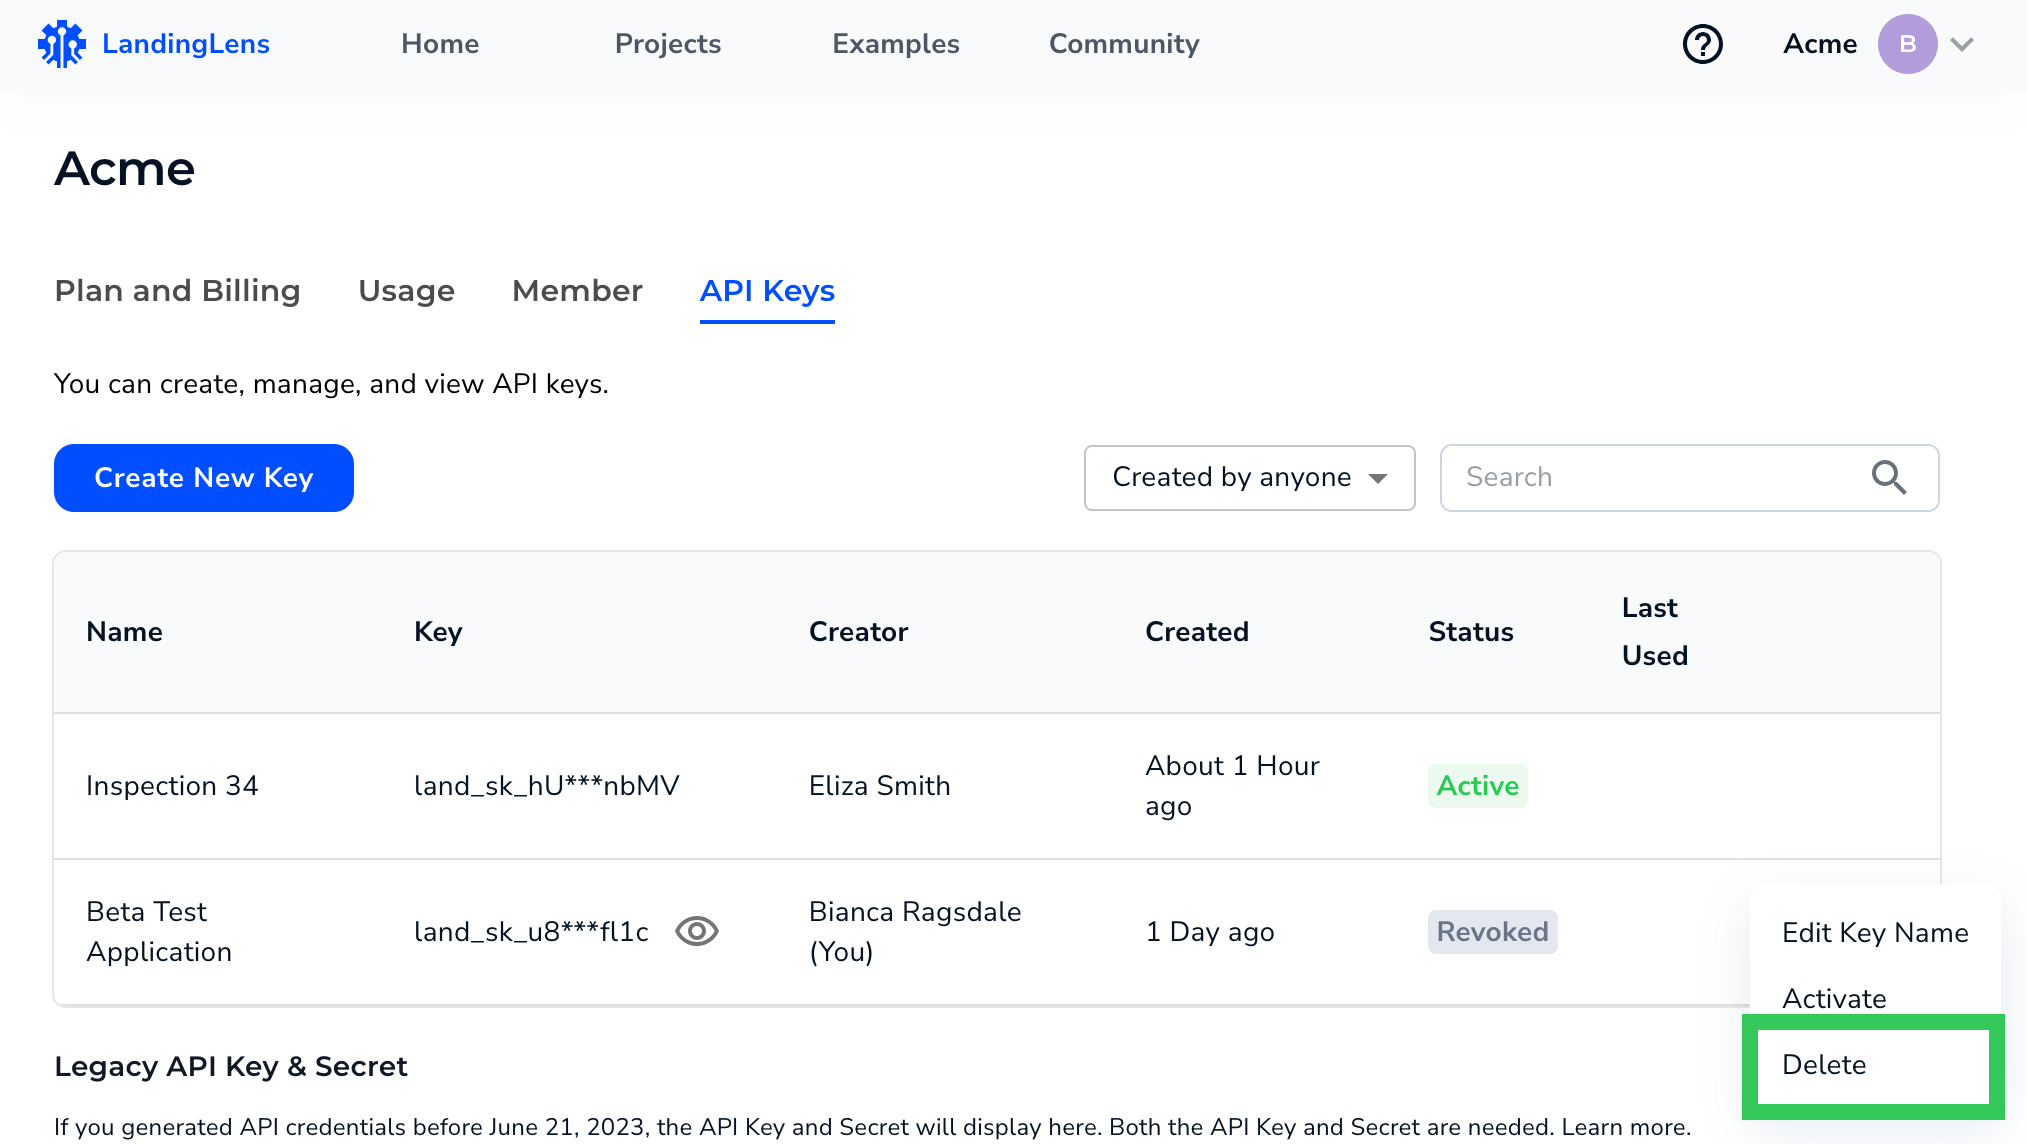Click the LandingLens logo icon

62,44
